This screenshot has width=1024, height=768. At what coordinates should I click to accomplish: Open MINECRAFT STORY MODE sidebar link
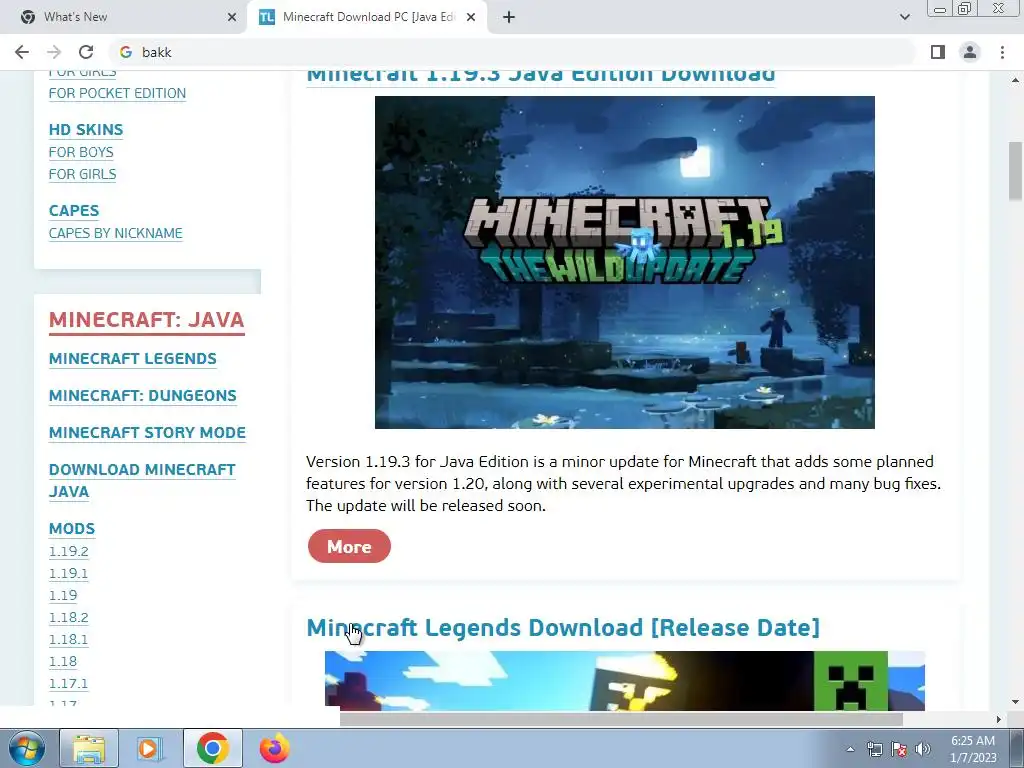pos(147,432)
